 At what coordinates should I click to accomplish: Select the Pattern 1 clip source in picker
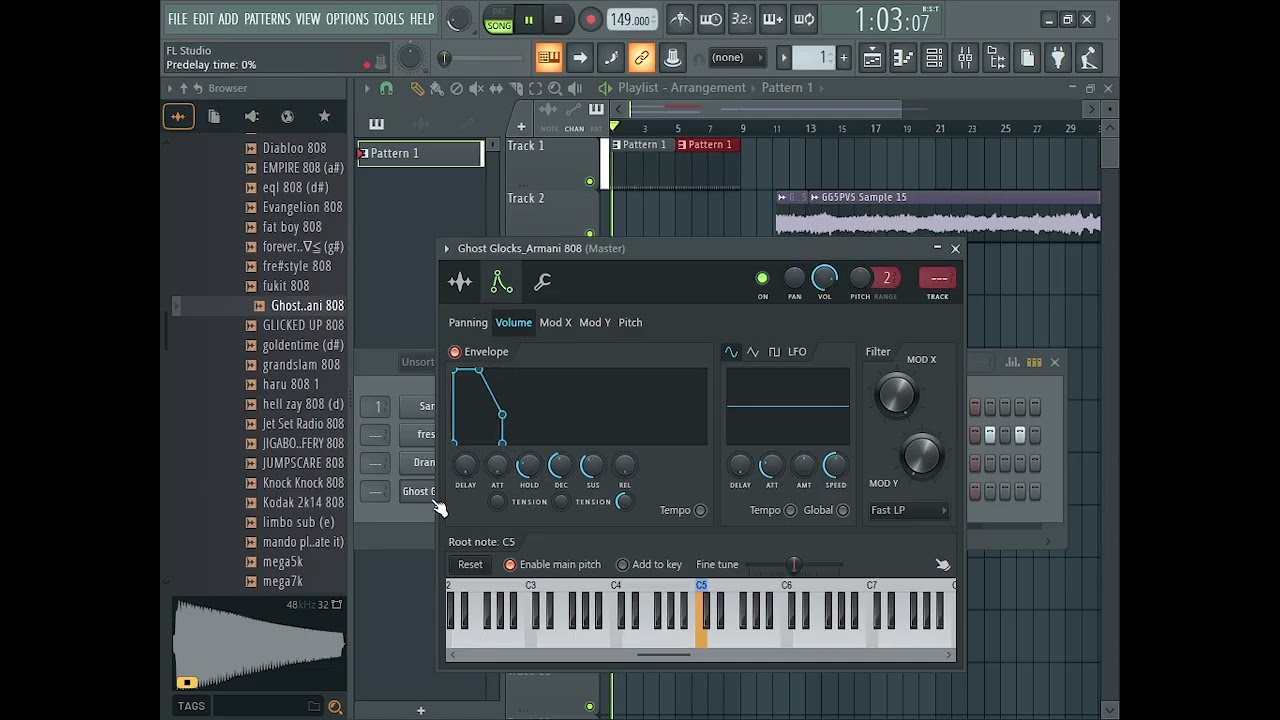click(x=421, y=154)
